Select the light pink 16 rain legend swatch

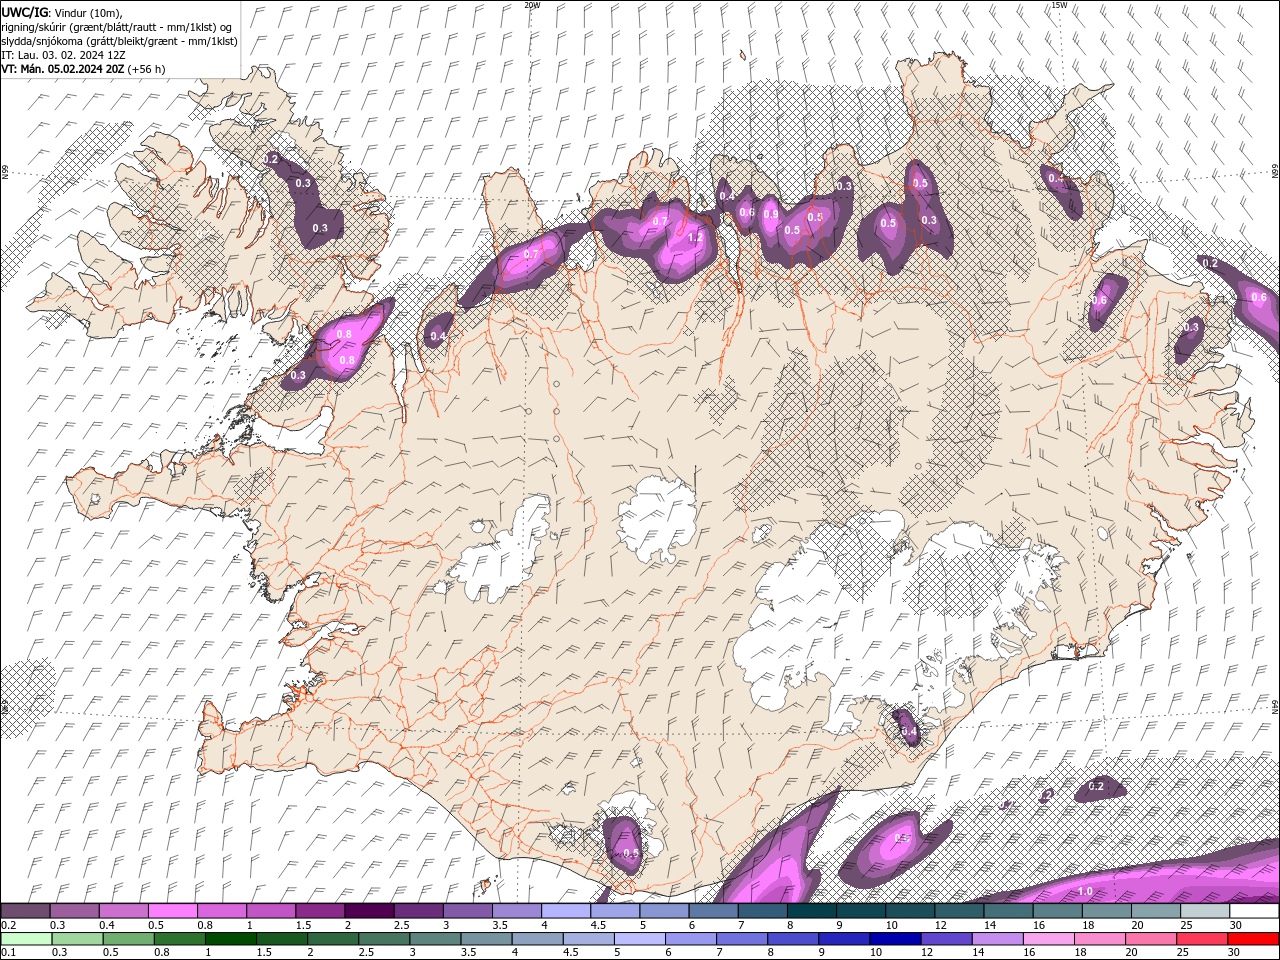[1049, 939]
